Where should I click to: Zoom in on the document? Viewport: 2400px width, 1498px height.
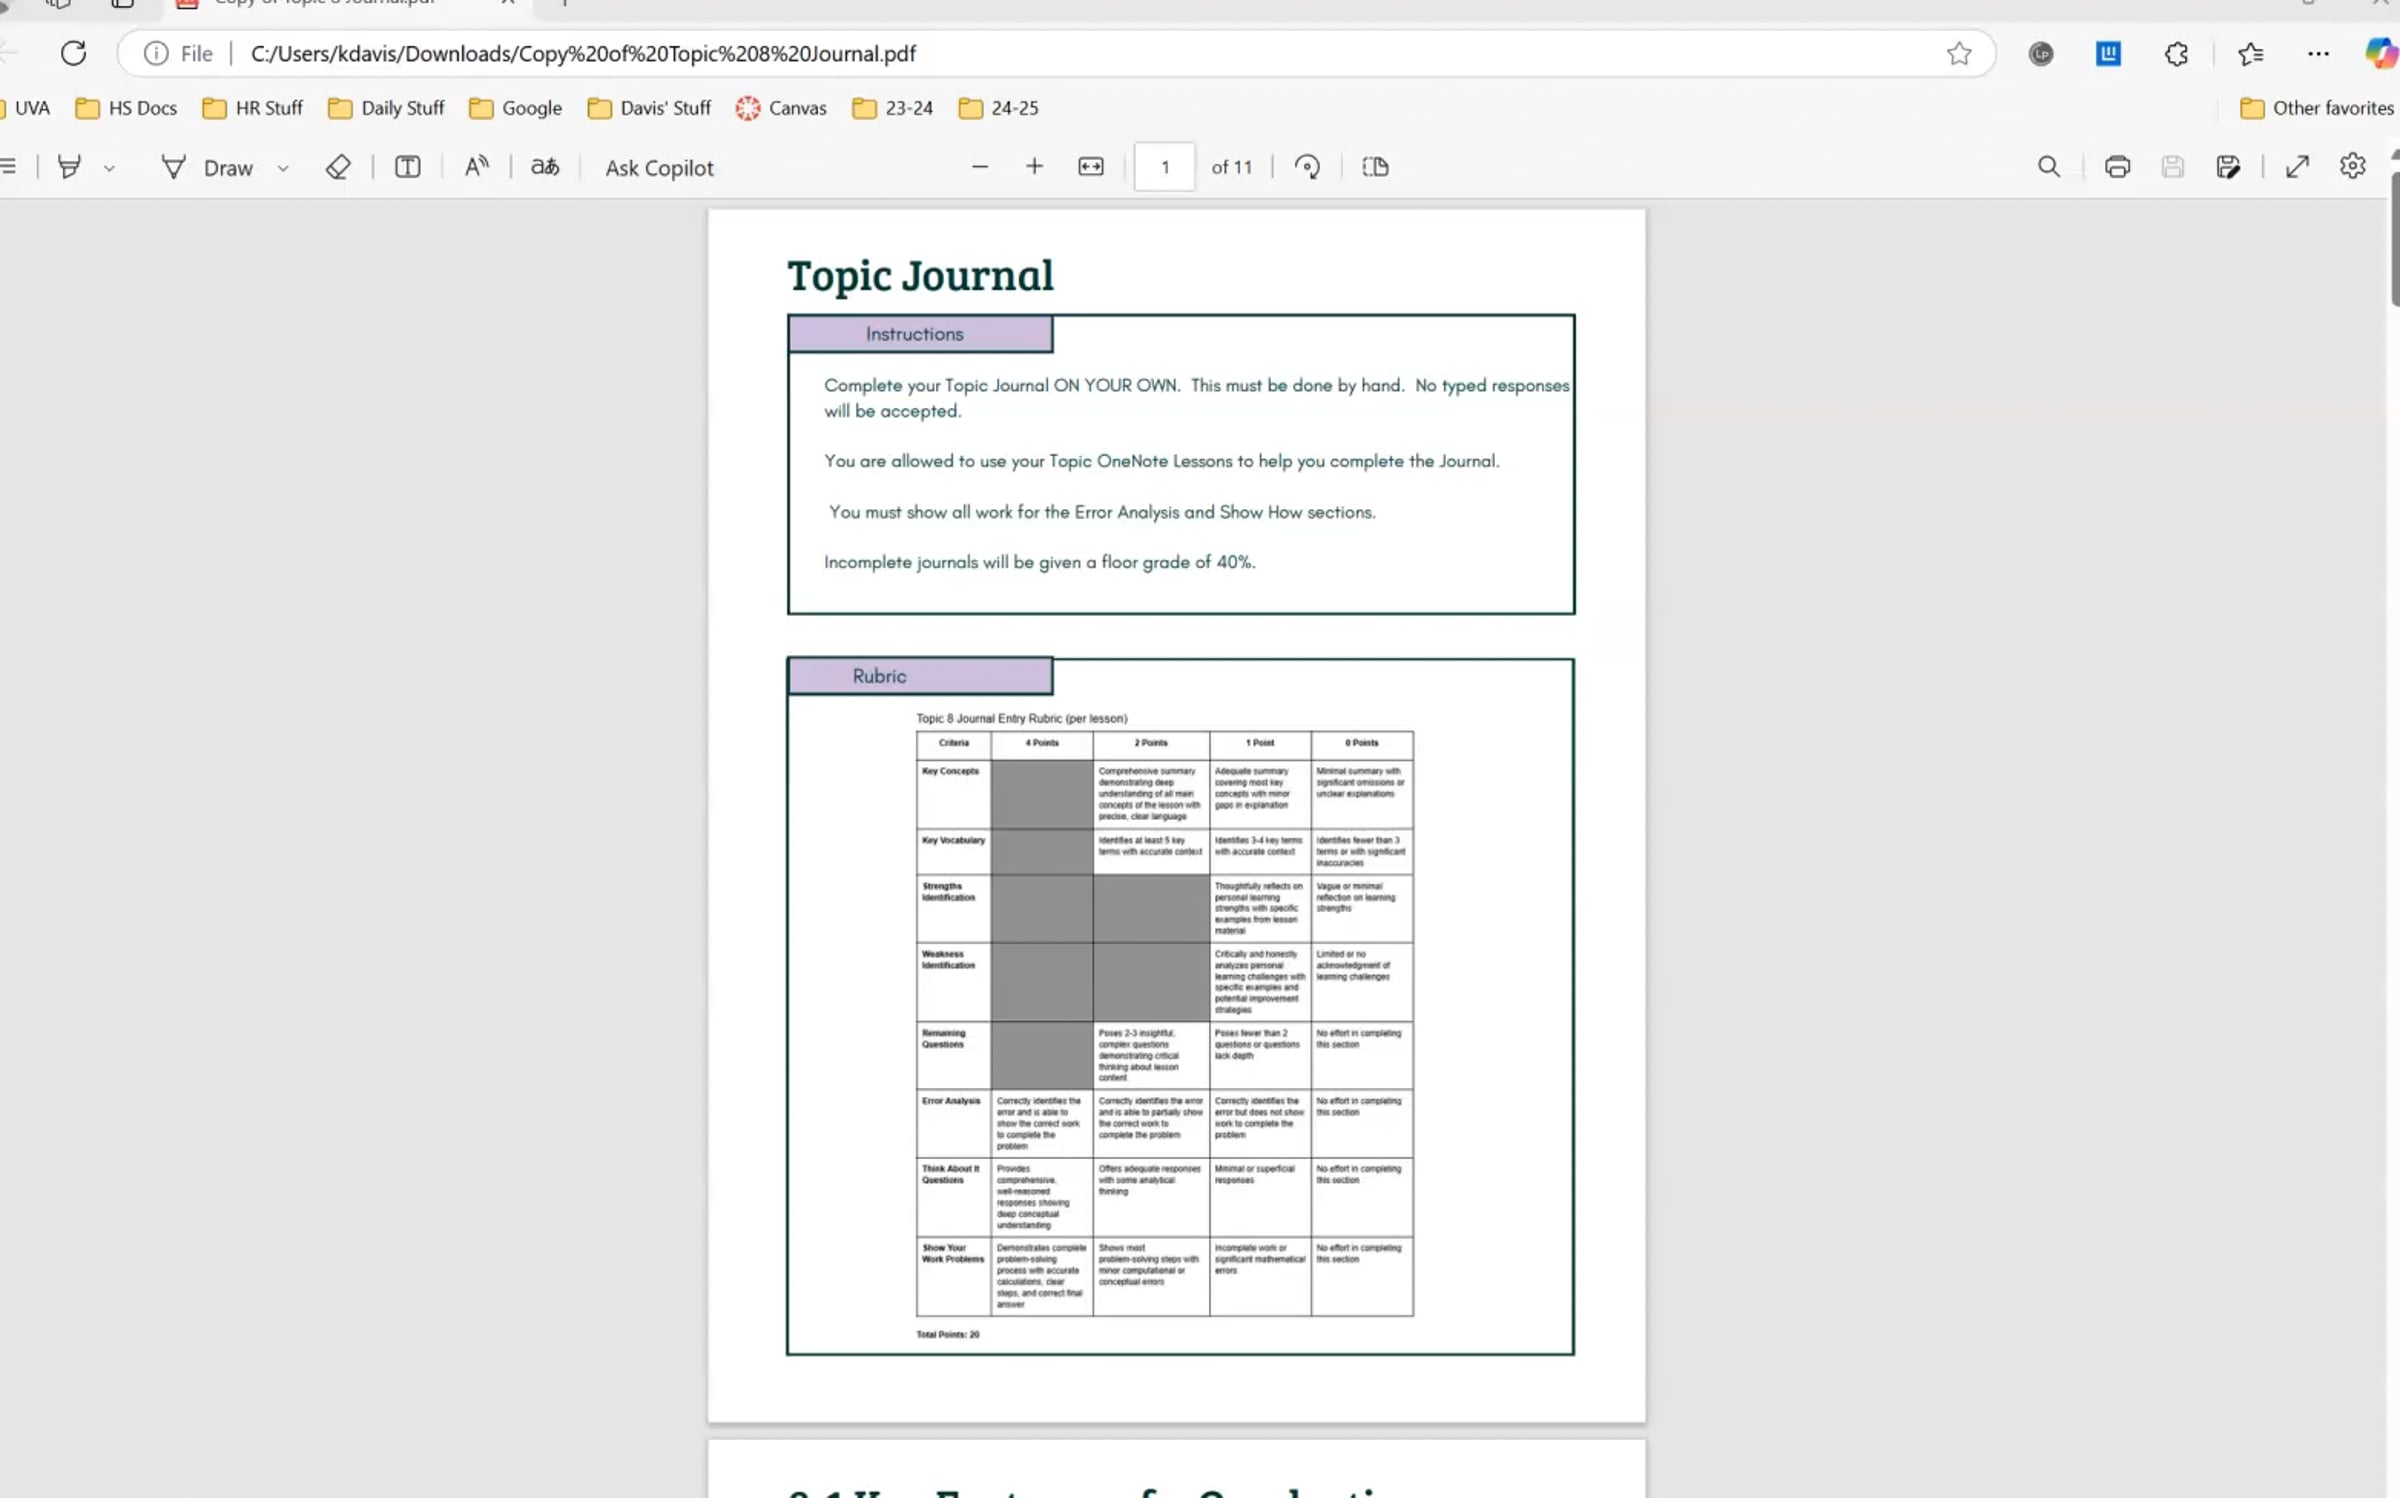coord(1034,167)
